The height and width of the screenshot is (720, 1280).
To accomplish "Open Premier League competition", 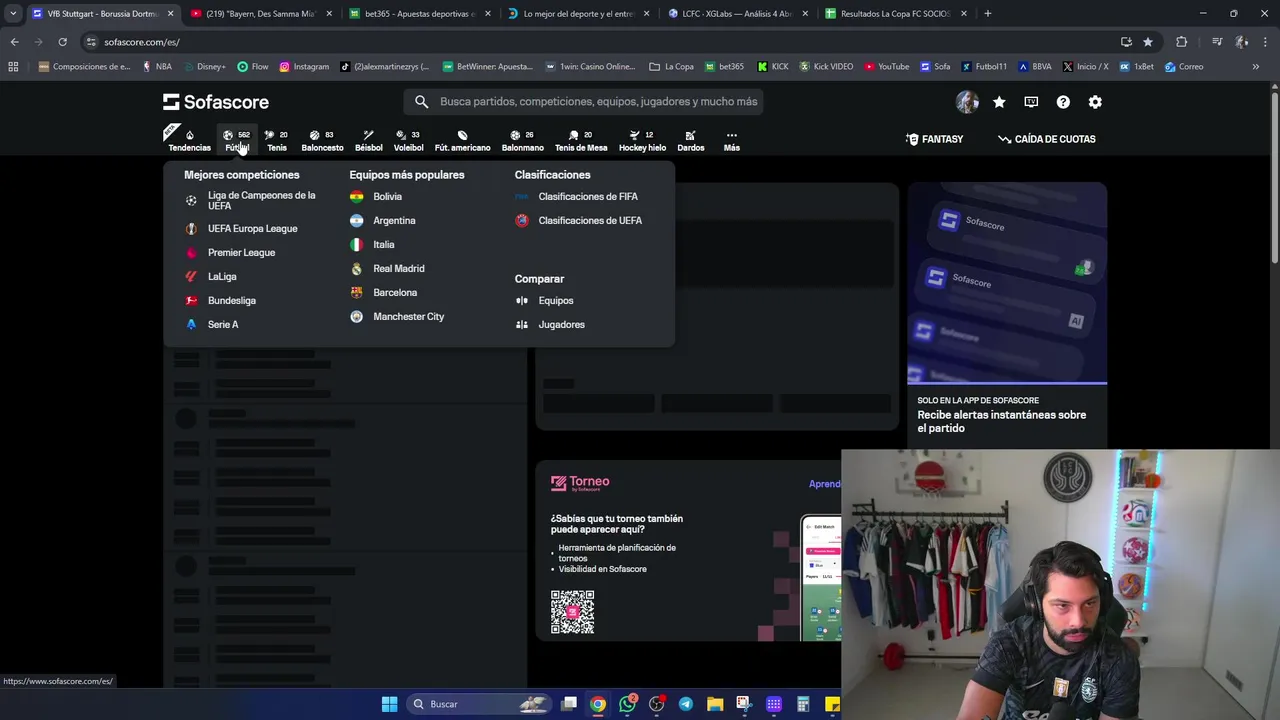I will click(x=231, y=252).
